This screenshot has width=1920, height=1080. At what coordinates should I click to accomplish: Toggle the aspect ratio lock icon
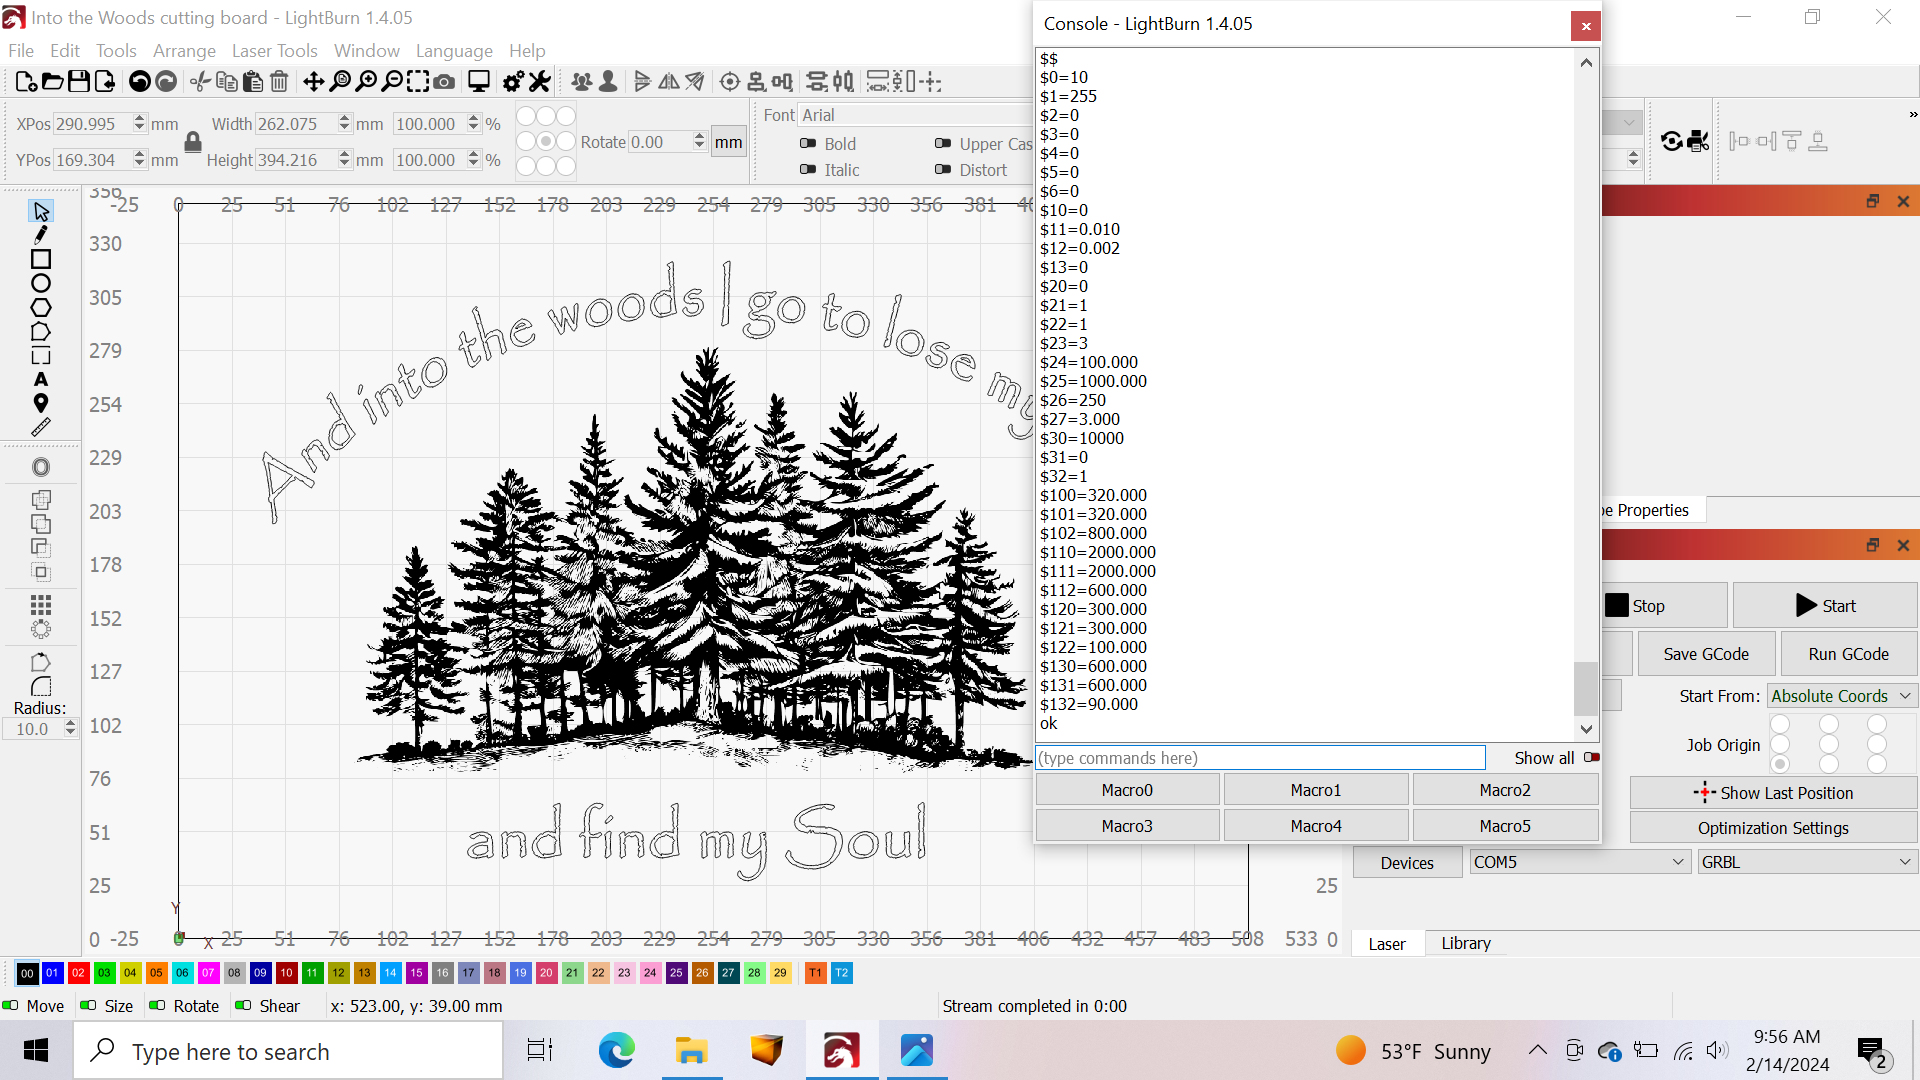click(x=193, y=142)
